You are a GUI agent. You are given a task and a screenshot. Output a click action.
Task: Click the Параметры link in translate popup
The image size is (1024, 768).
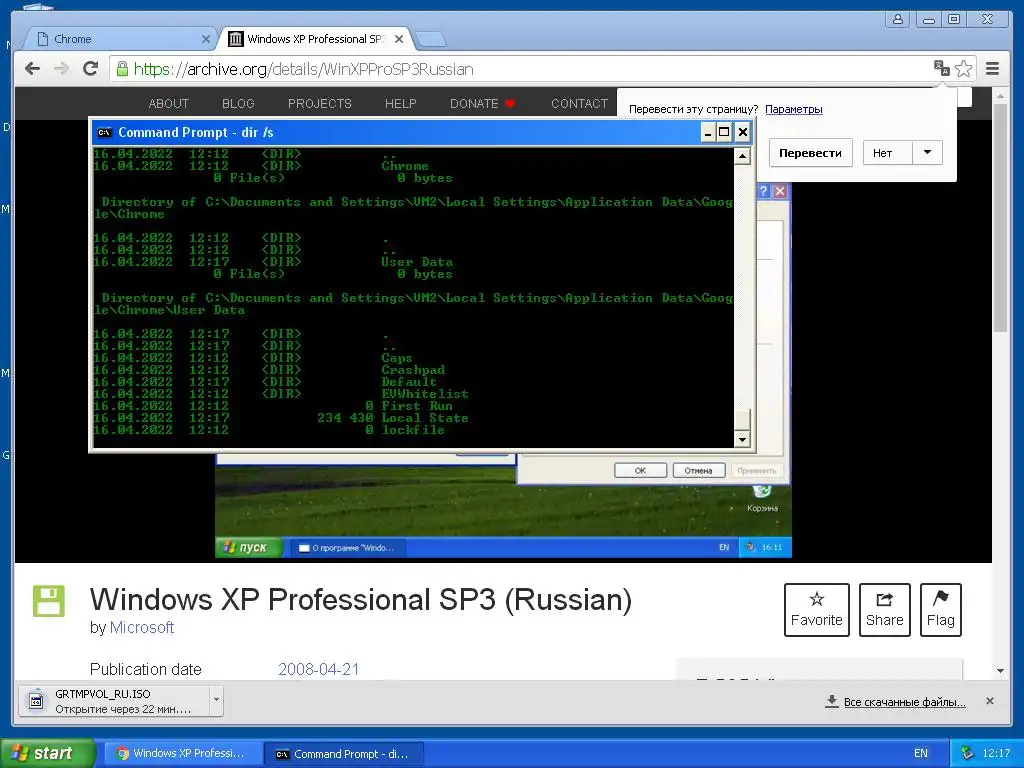[x=793, y=109]
